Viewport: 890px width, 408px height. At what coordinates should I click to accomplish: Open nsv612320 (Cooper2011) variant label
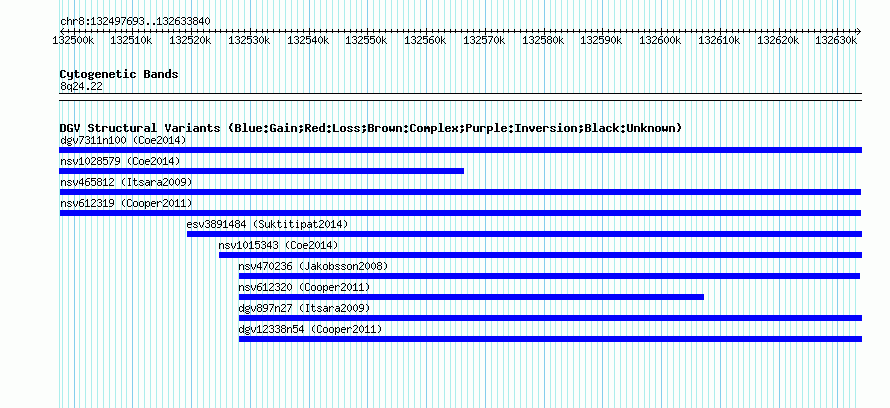pos(304,287)
